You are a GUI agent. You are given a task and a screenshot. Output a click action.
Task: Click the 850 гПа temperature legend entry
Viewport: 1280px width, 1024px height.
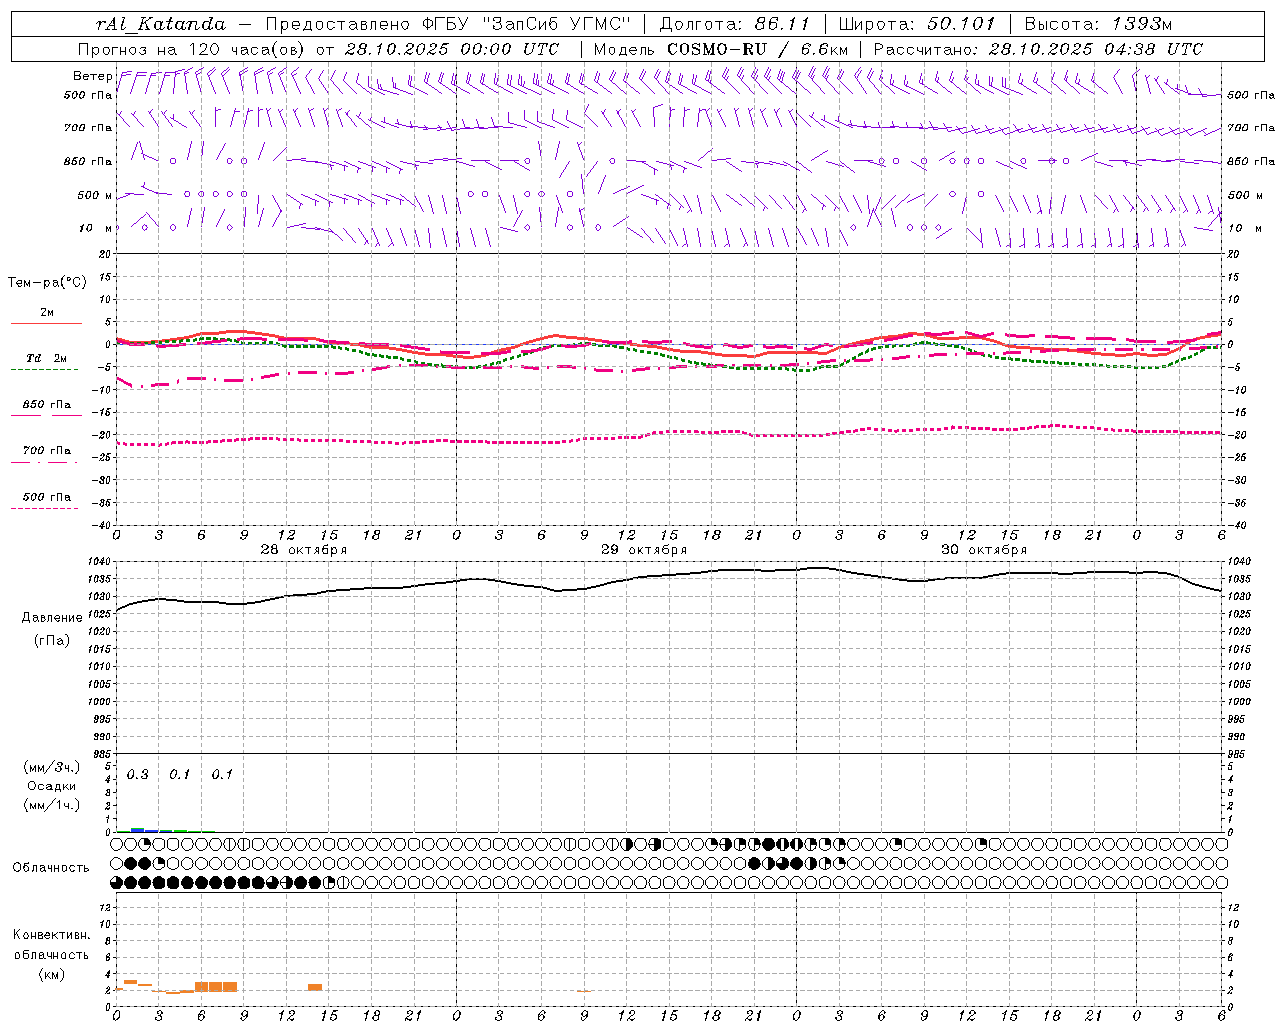46,405
